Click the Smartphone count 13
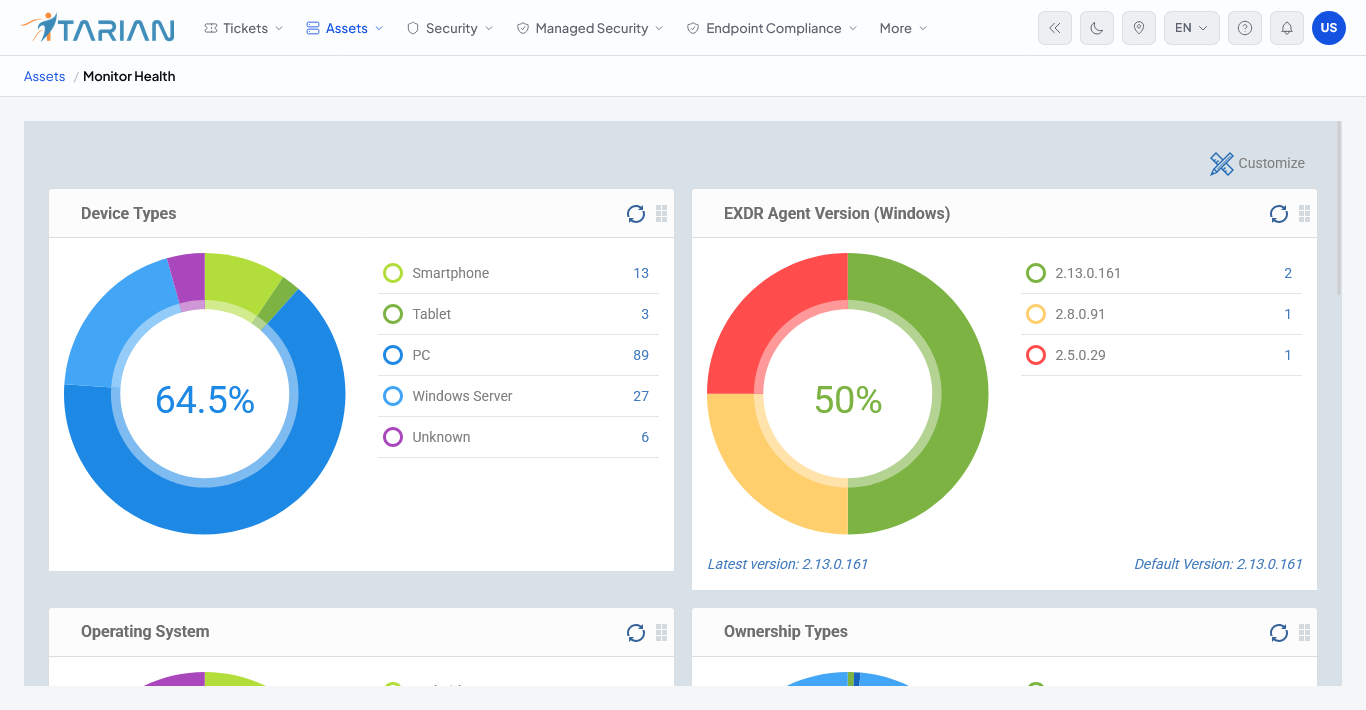Screen dimensions: 1366x710 click(x=641, y=273)
